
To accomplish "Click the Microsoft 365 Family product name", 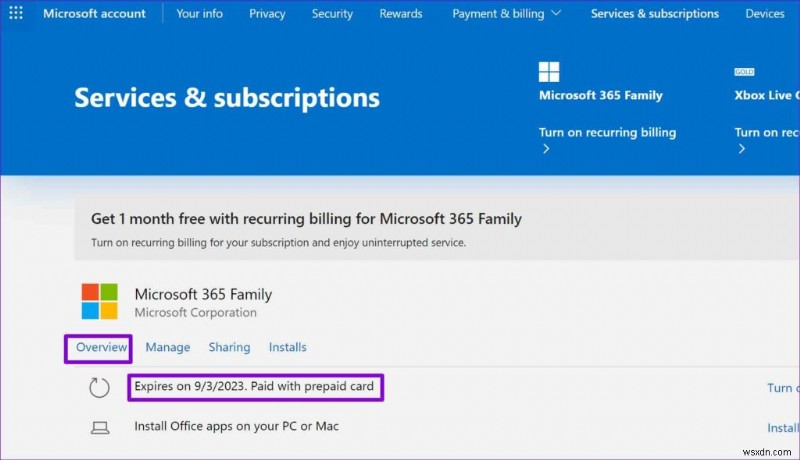I will 203,294.
